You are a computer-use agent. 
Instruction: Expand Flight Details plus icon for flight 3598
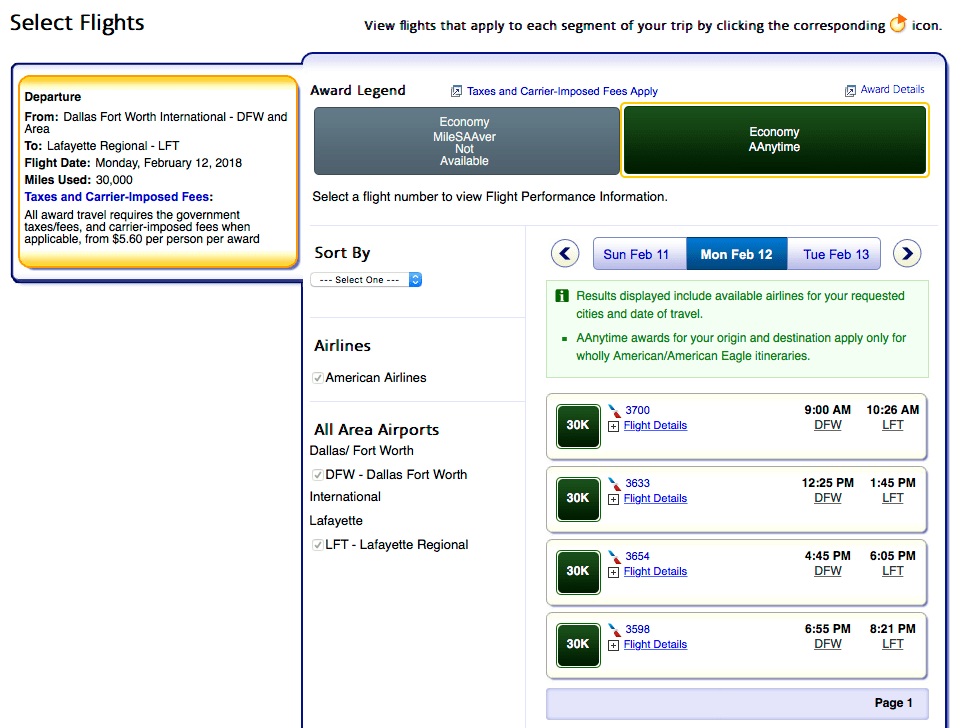point(614,645)
